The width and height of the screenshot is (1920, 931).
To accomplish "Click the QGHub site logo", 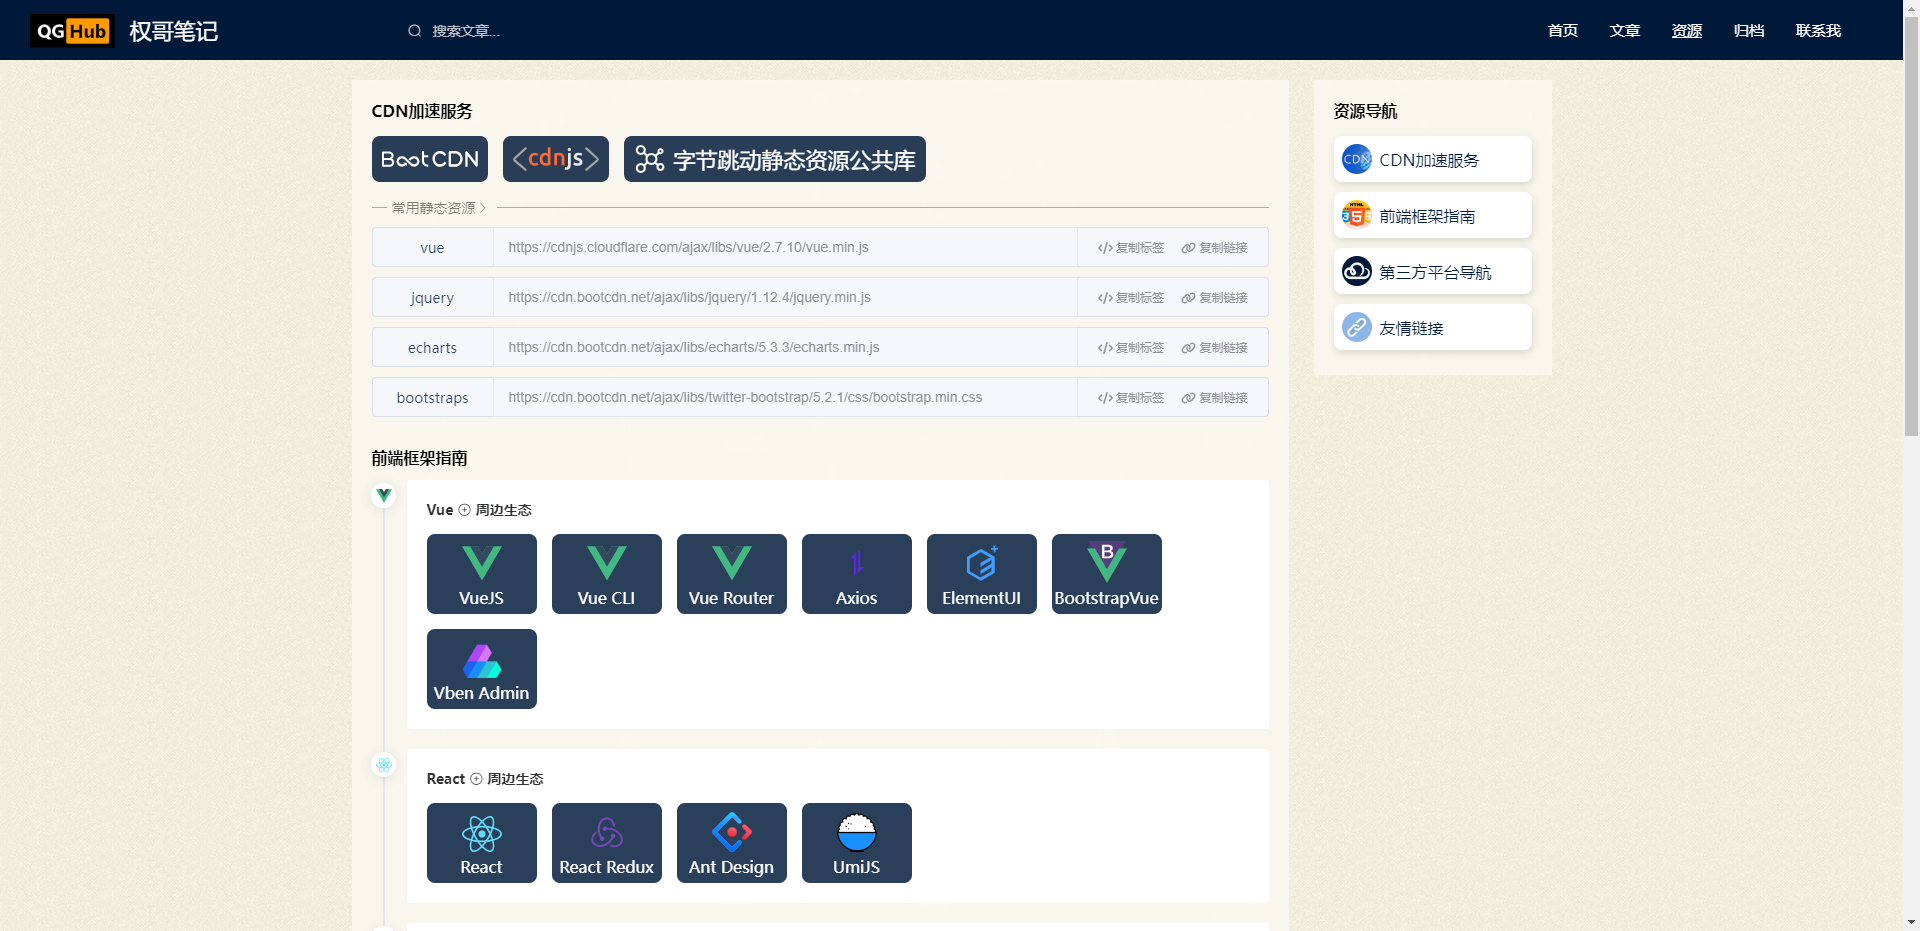I will tap(72, 31).
